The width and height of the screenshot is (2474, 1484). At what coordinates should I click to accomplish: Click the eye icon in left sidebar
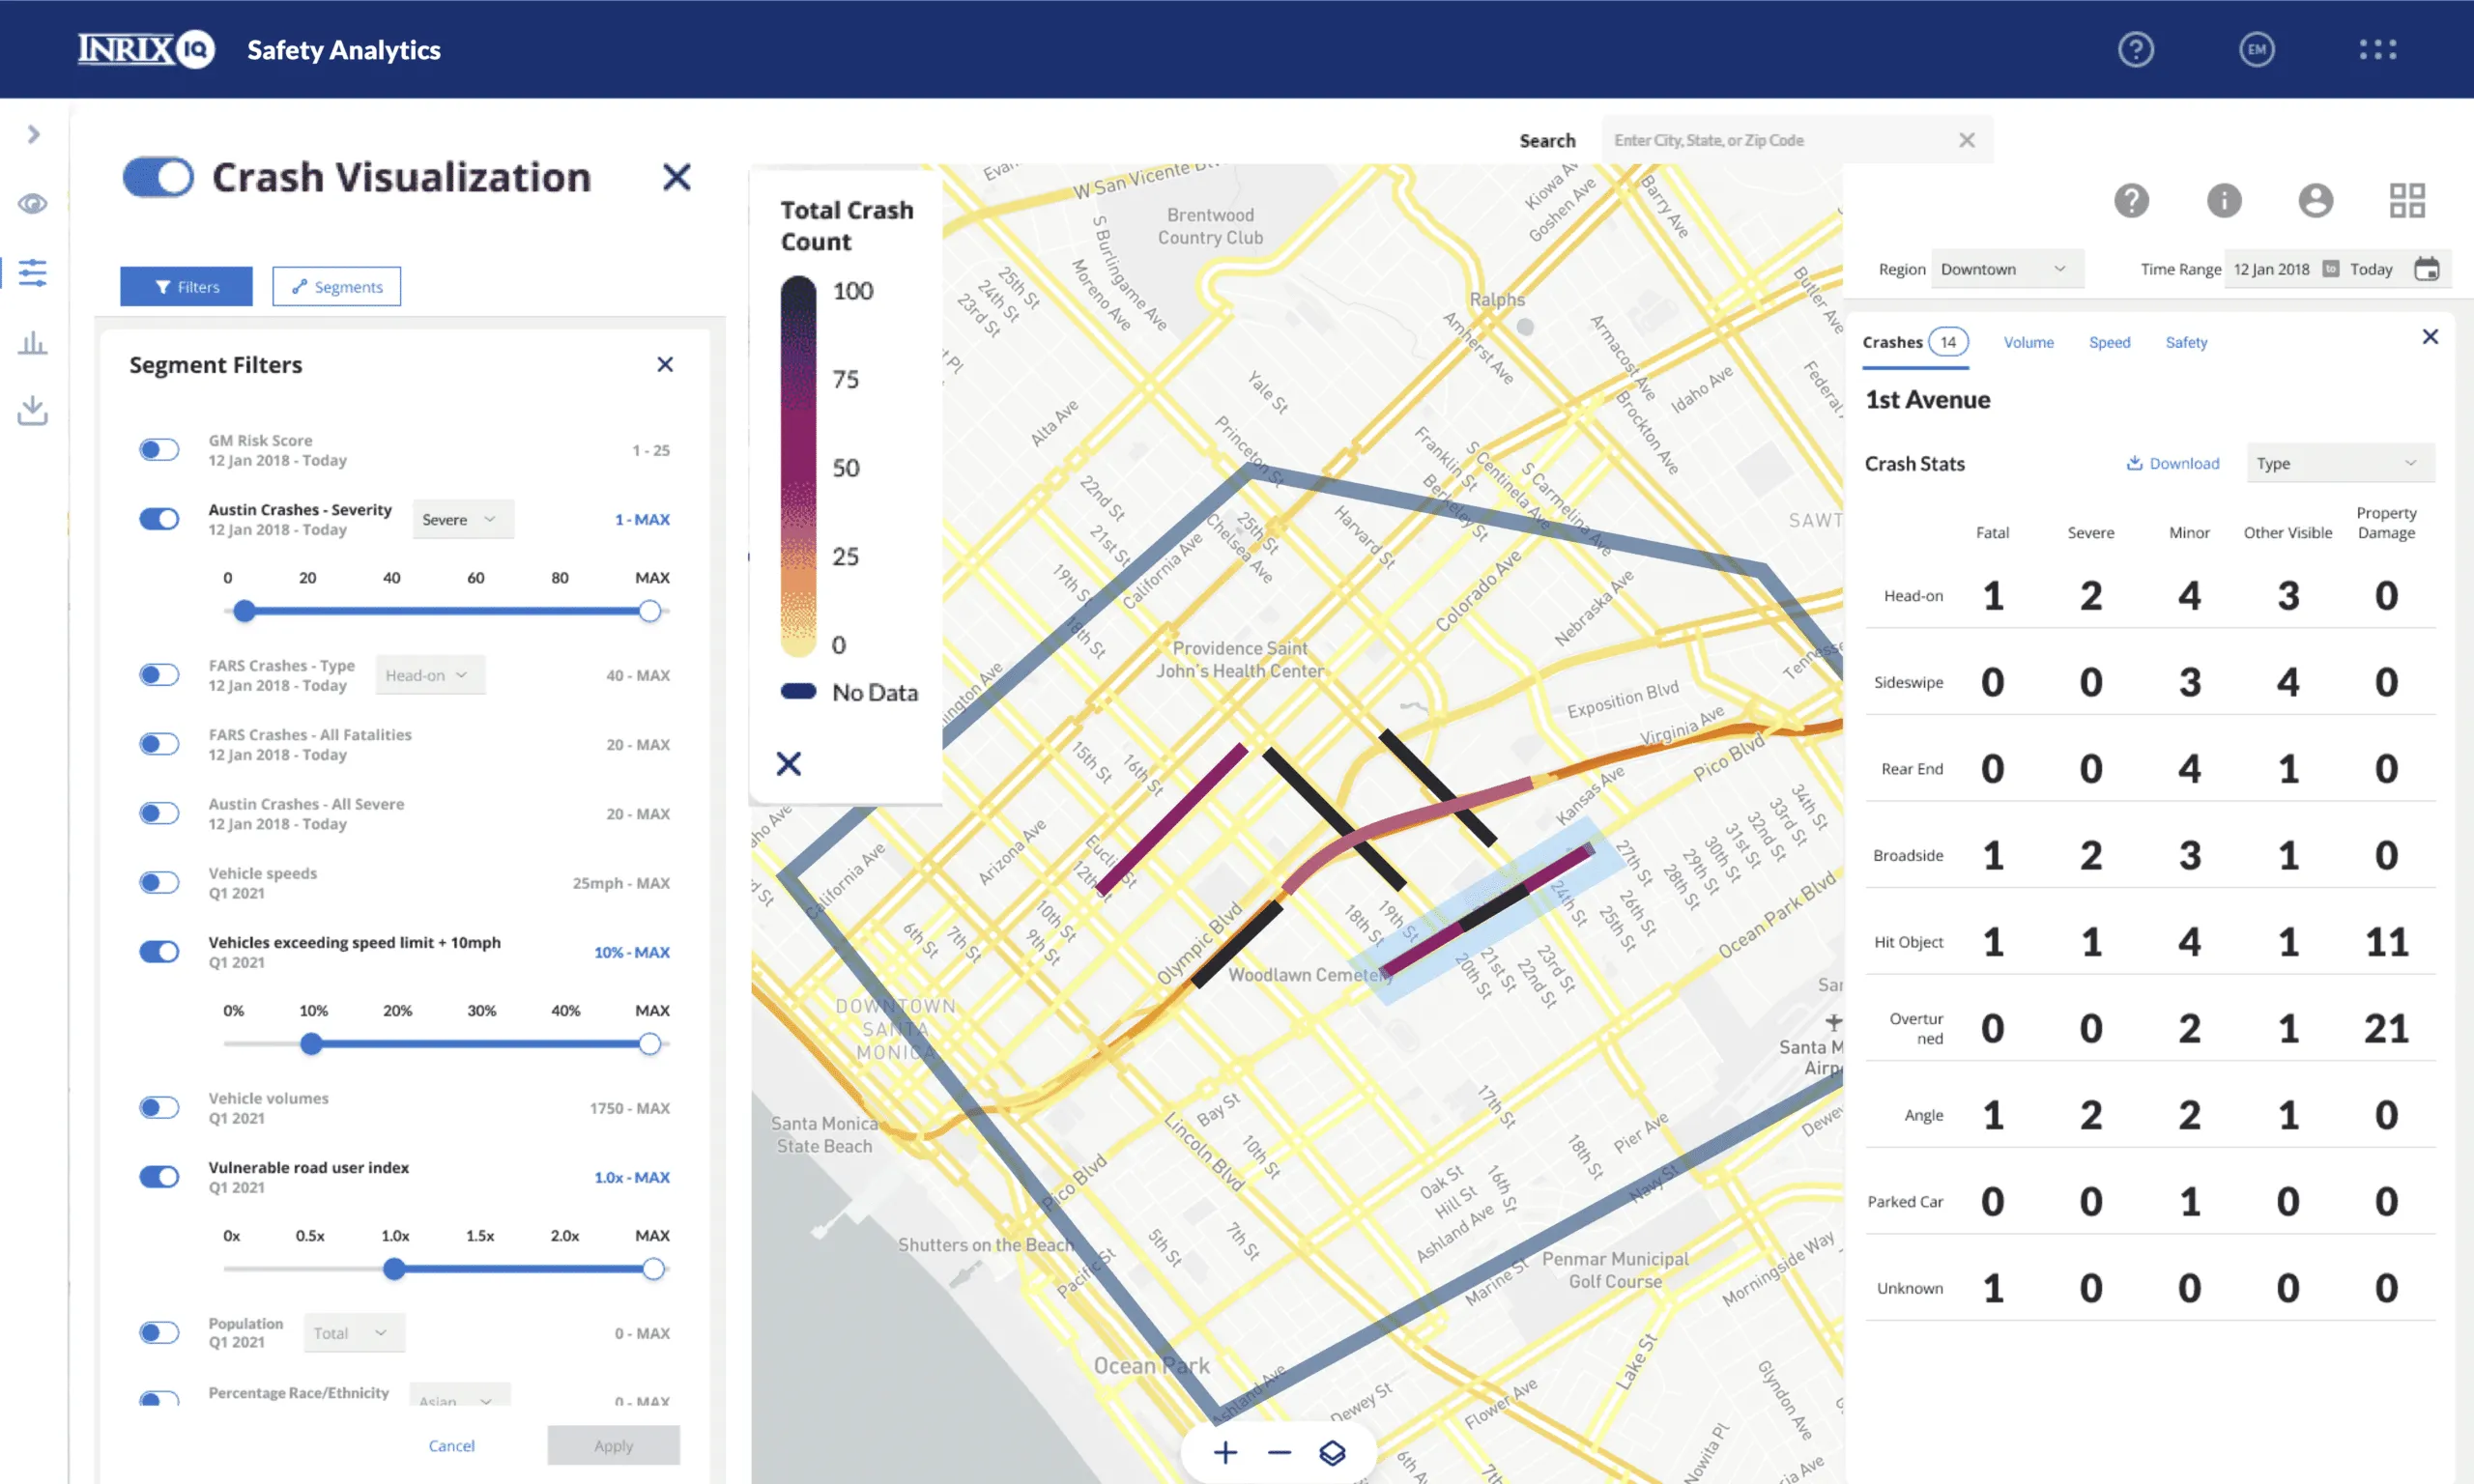pyautogui.click(x=32, y=204)
